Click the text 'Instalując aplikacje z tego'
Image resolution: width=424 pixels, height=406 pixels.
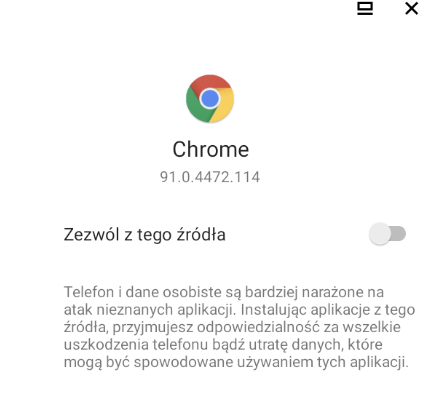coord(328,310)
